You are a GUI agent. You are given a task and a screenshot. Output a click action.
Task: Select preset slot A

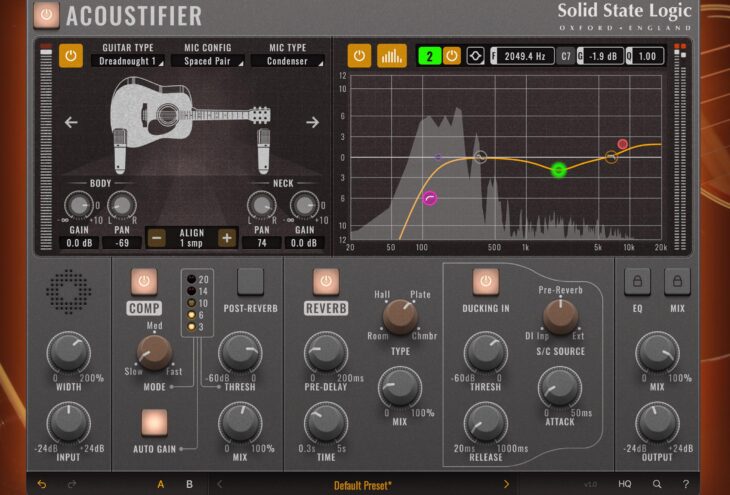pyautogui.click(x=160, y=484)
